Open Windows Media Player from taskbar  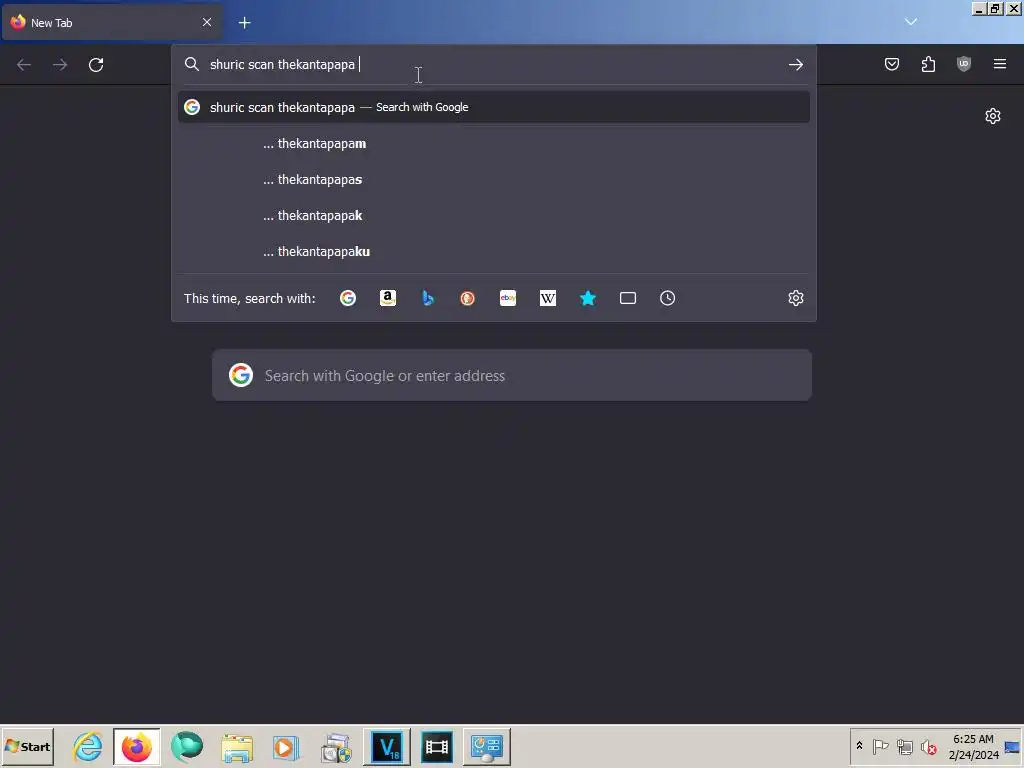click(285, 746)
